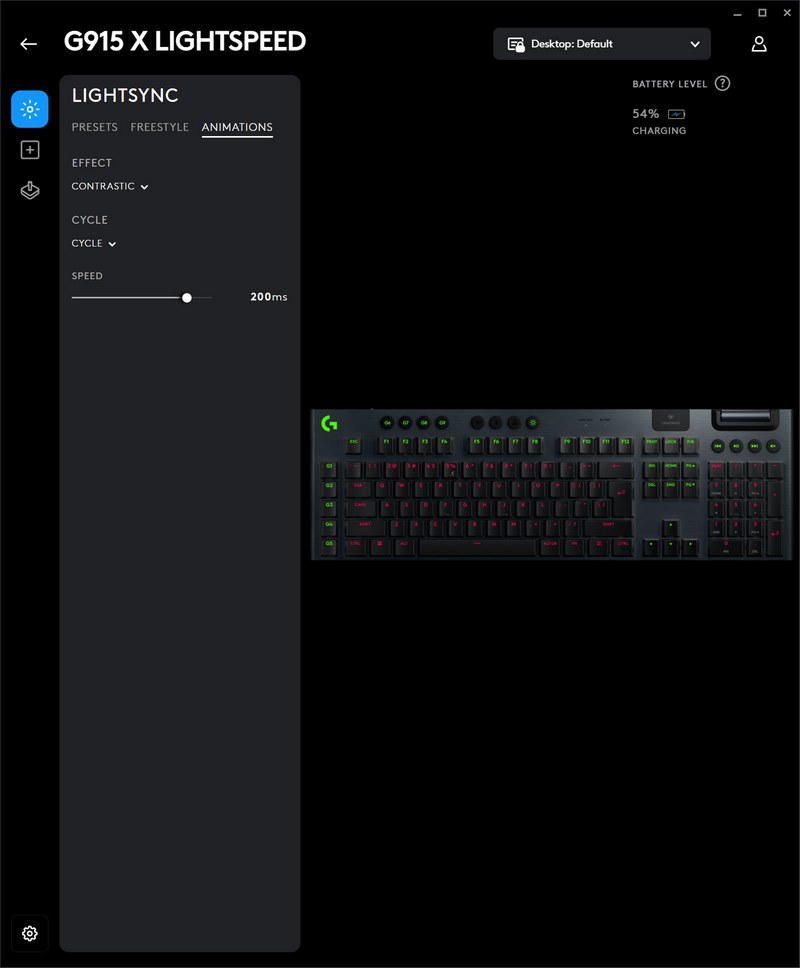Open the LIGHTSYNC lighting sidebar icon

click(x=30, y=109)
